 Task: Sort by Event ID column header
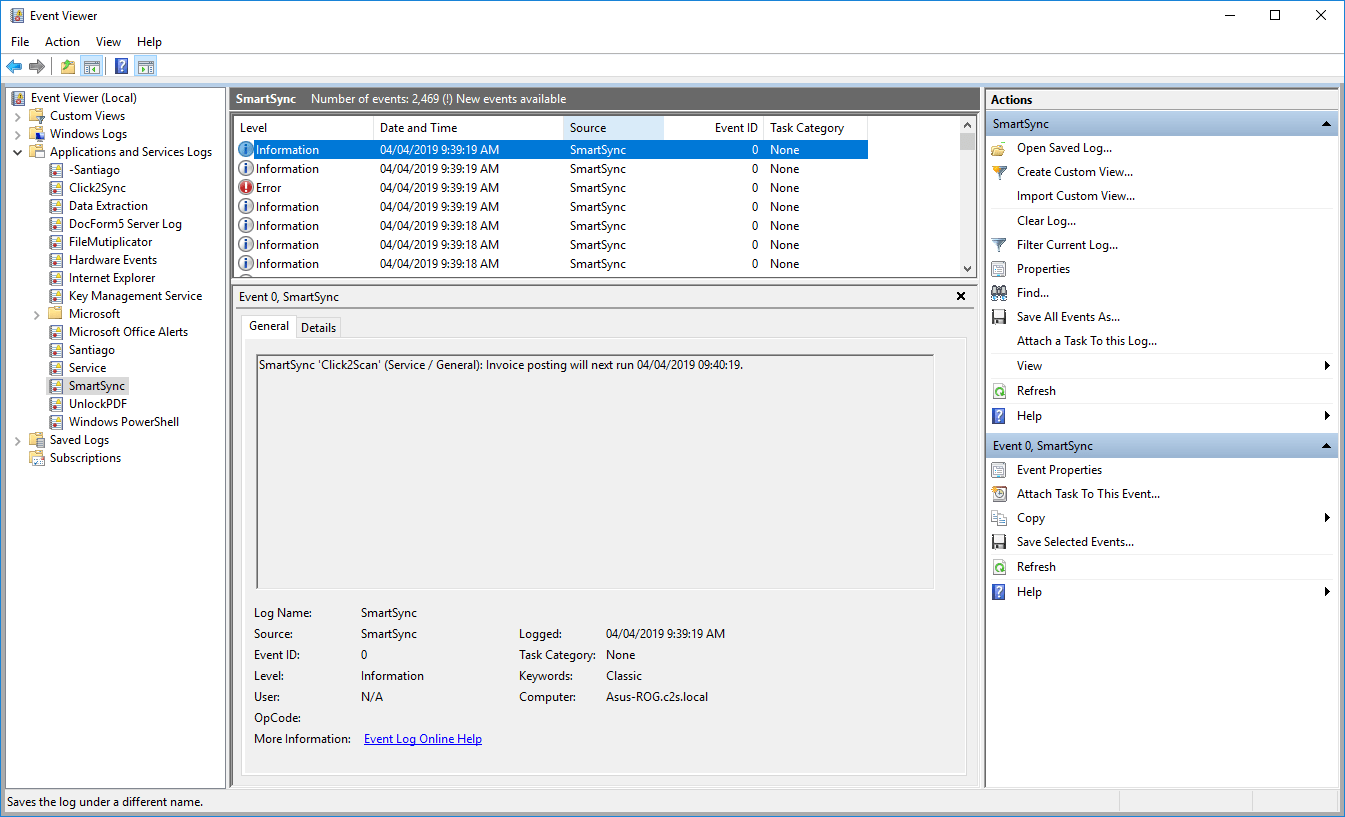click(x=713, y=128)
